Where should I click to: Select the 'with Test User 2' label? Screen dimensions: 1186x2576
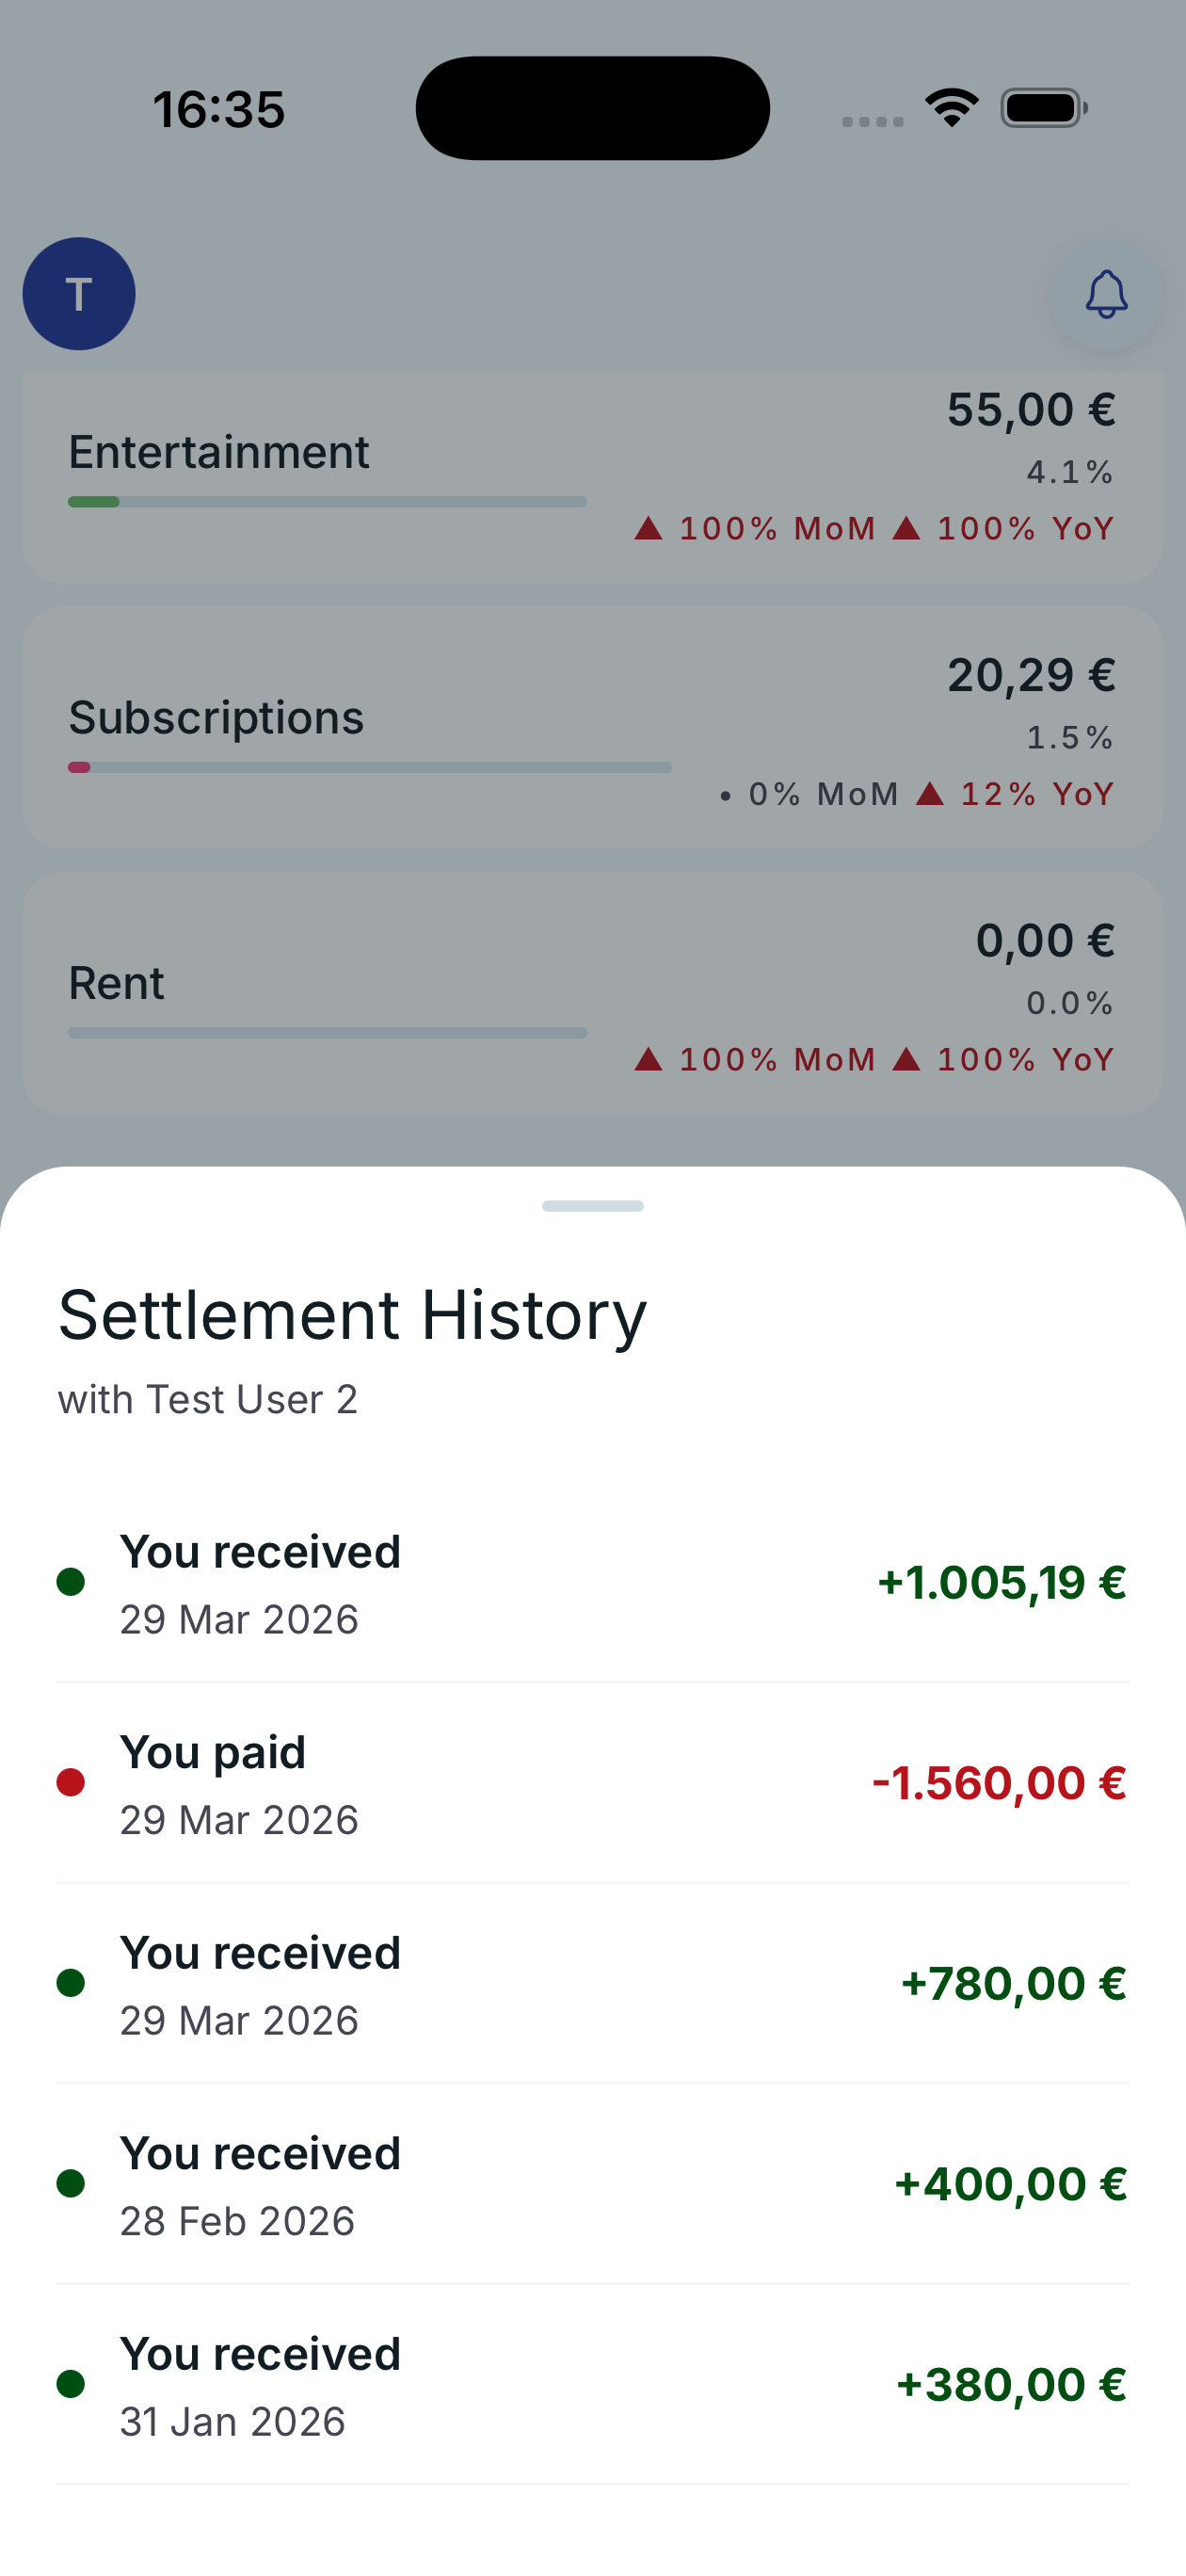209,1399
